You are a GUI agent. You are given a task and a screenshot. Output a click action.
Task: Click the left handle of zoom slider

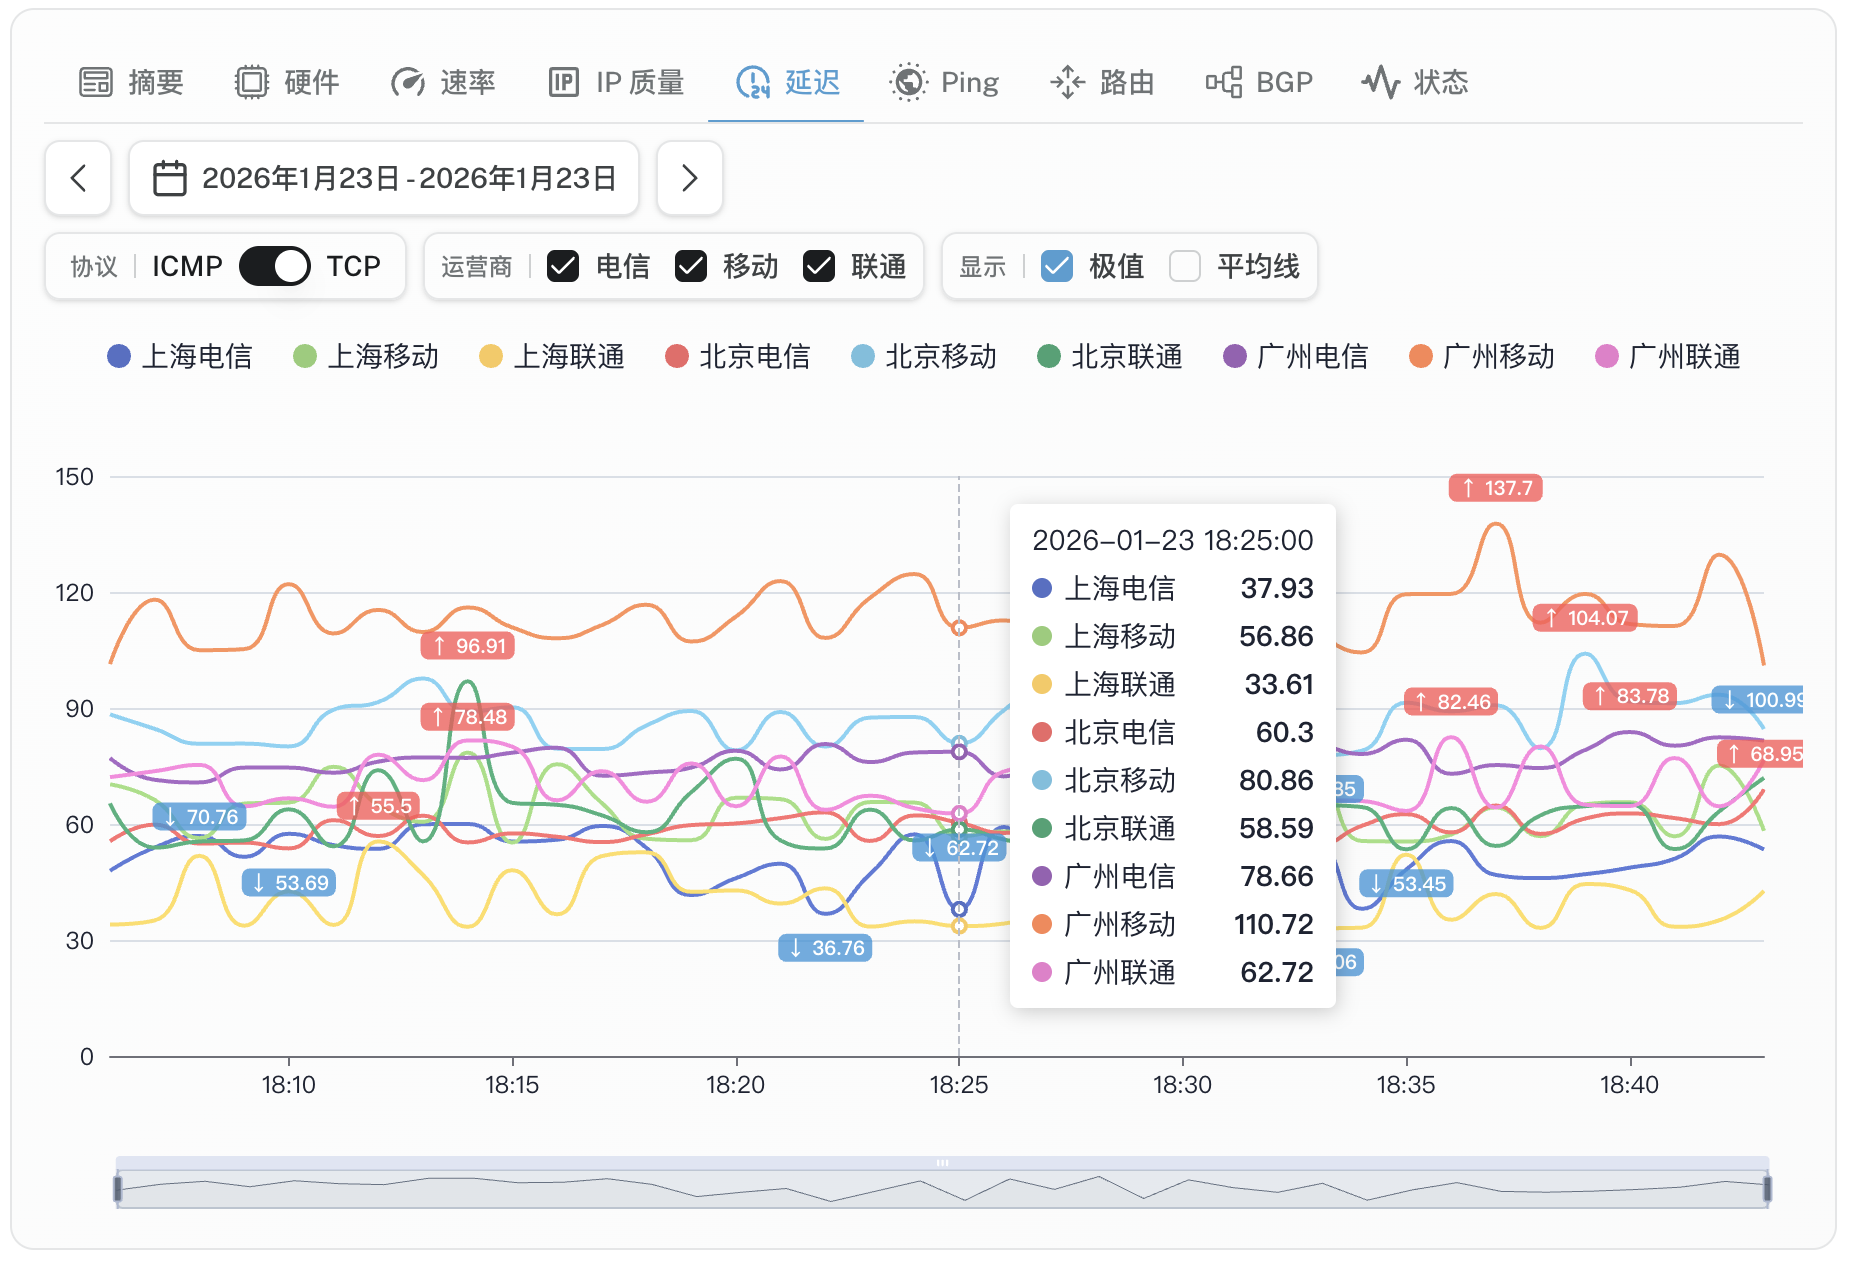click(117, 1188)
